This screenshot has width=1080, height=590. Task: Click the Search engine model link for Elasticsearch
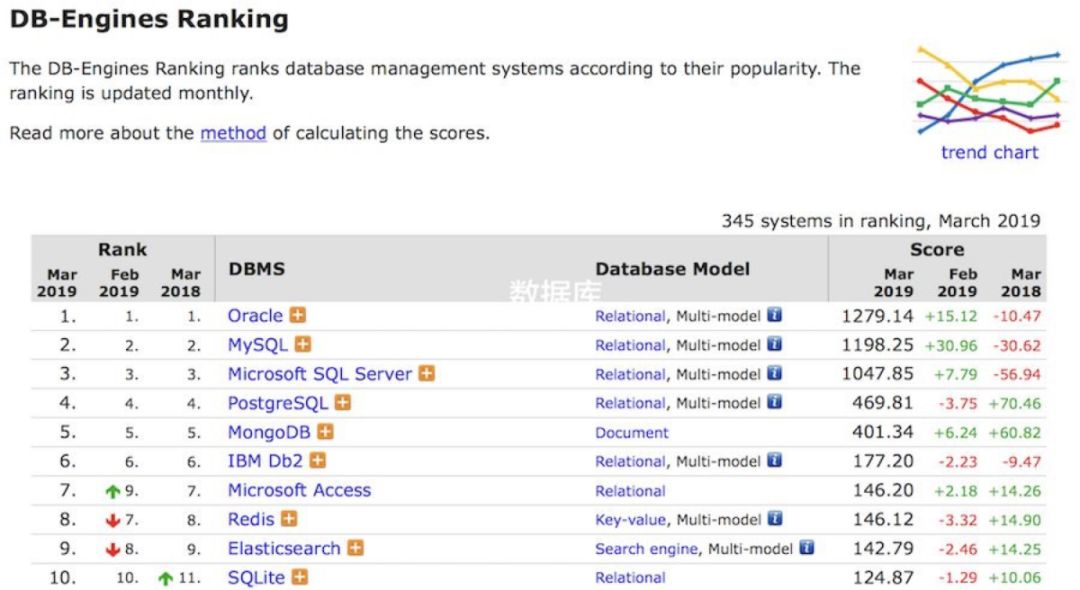pyautogui.click(x=647, y=549)
